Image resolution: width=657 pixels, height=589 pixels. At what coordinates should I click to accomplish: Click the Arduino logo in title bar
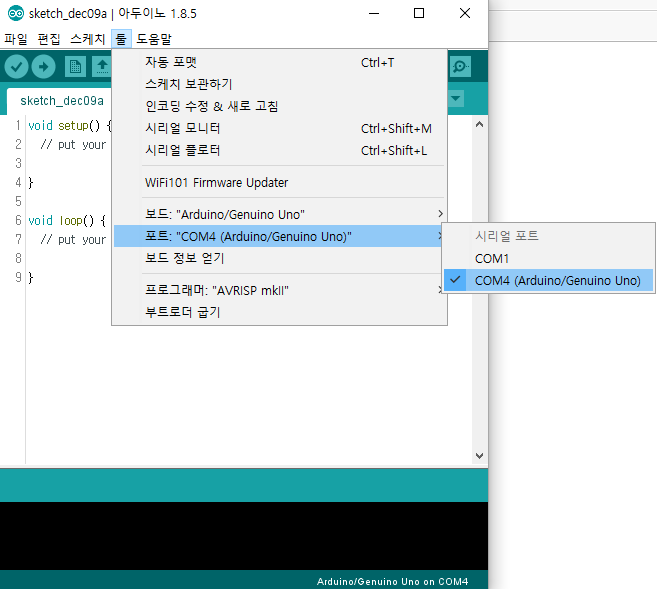click(x=16, y=13)
